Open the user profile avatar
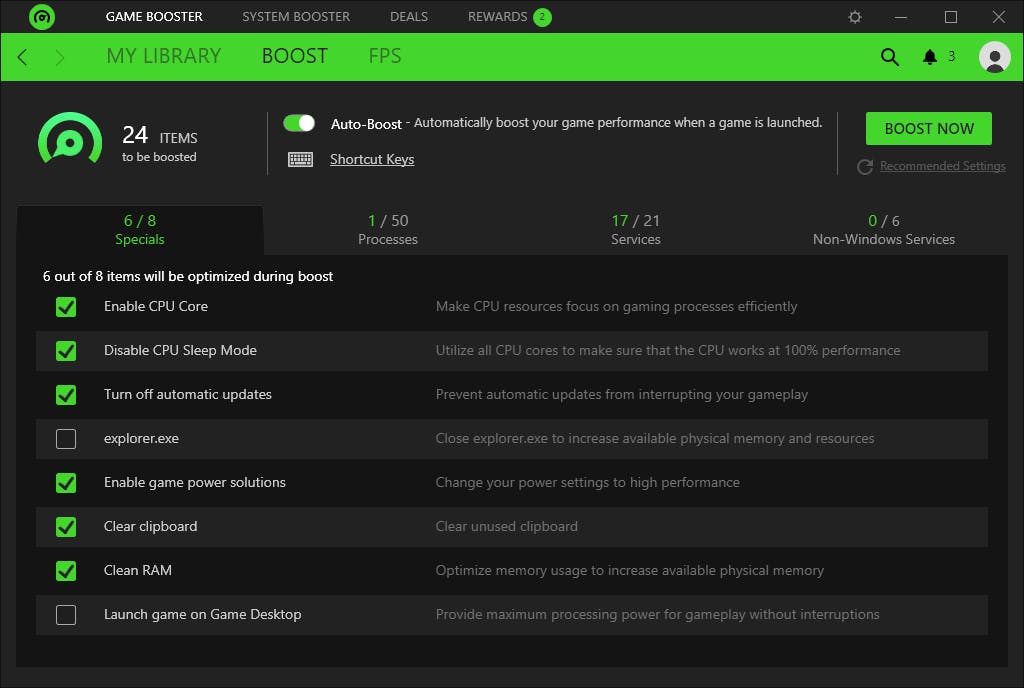The height and width of the screenshot is (688, 1024). (x=994, y=57)
